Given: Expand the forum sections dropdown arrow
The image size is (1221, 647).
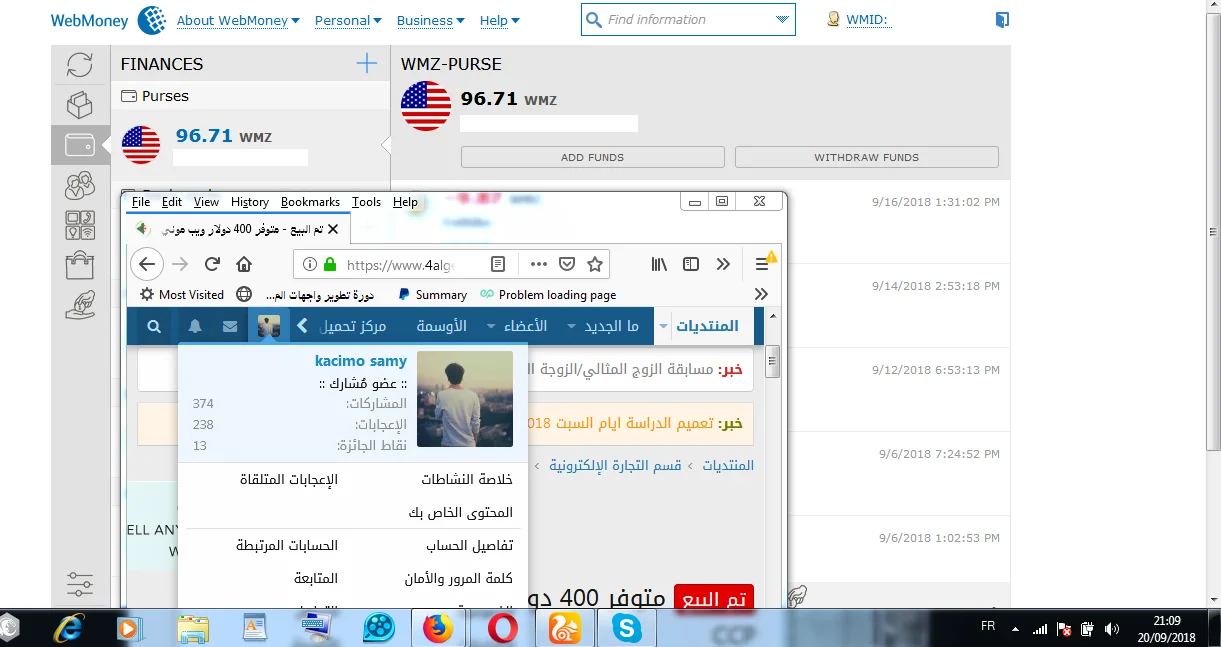Looking at the screenshot, I should pos(665,326).
